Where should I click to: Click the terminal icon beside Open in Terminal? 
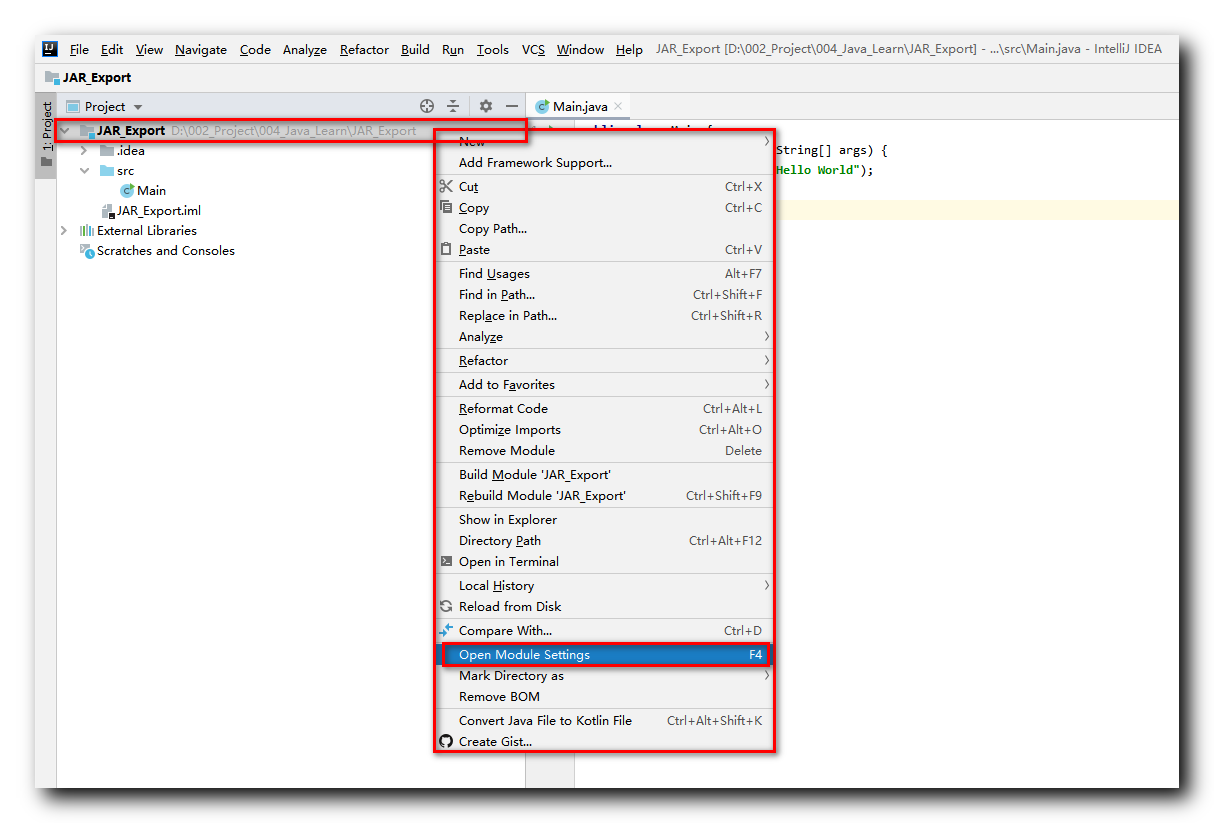[446, 561]
